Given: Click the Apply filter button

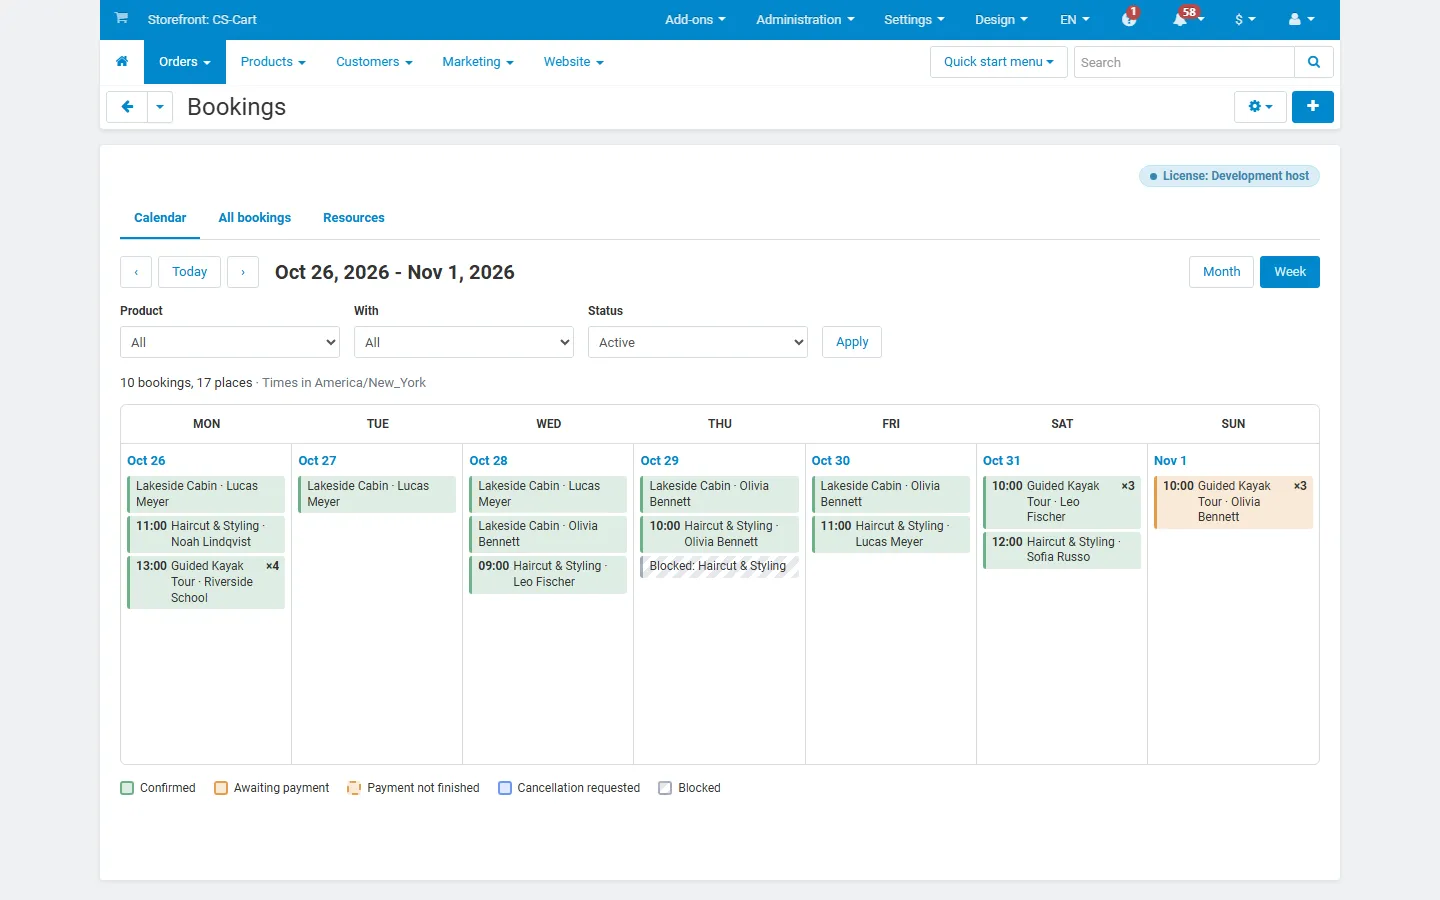Looking at the screenshot, I should pyautogui.click(x=852, y=342).
